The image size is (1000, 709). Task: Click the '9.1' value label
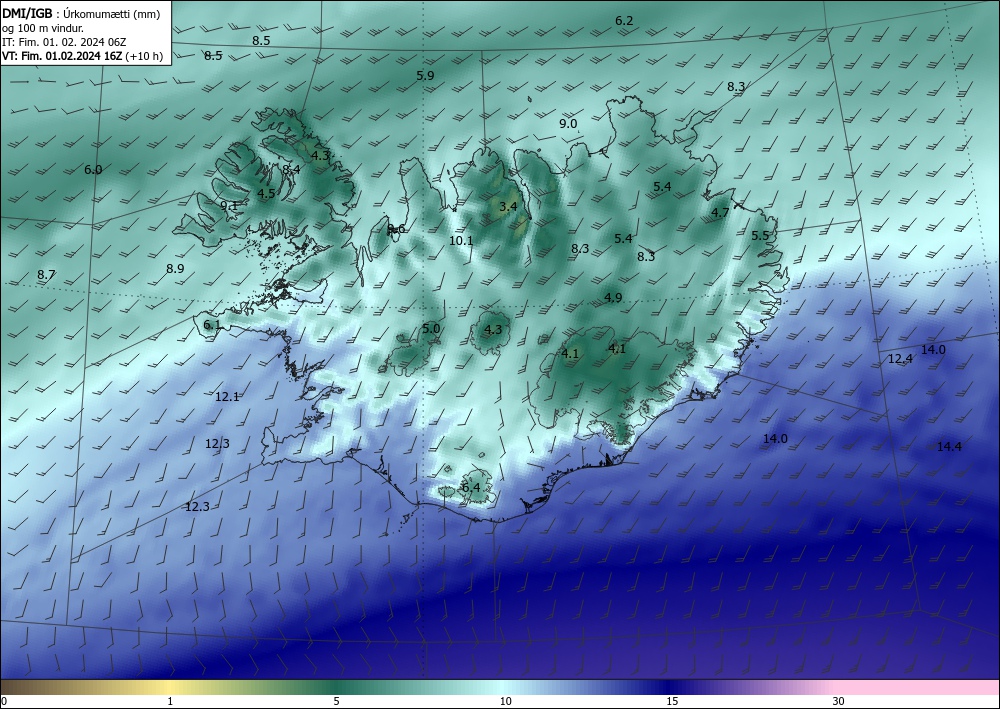(229, 205)
